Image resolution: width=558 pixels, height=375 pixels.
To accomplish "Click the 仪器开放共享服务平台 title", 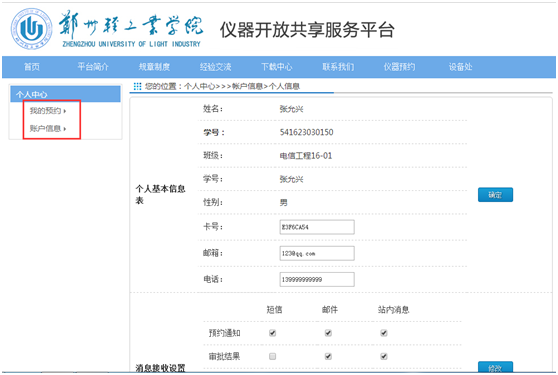I will pos(307,30).
